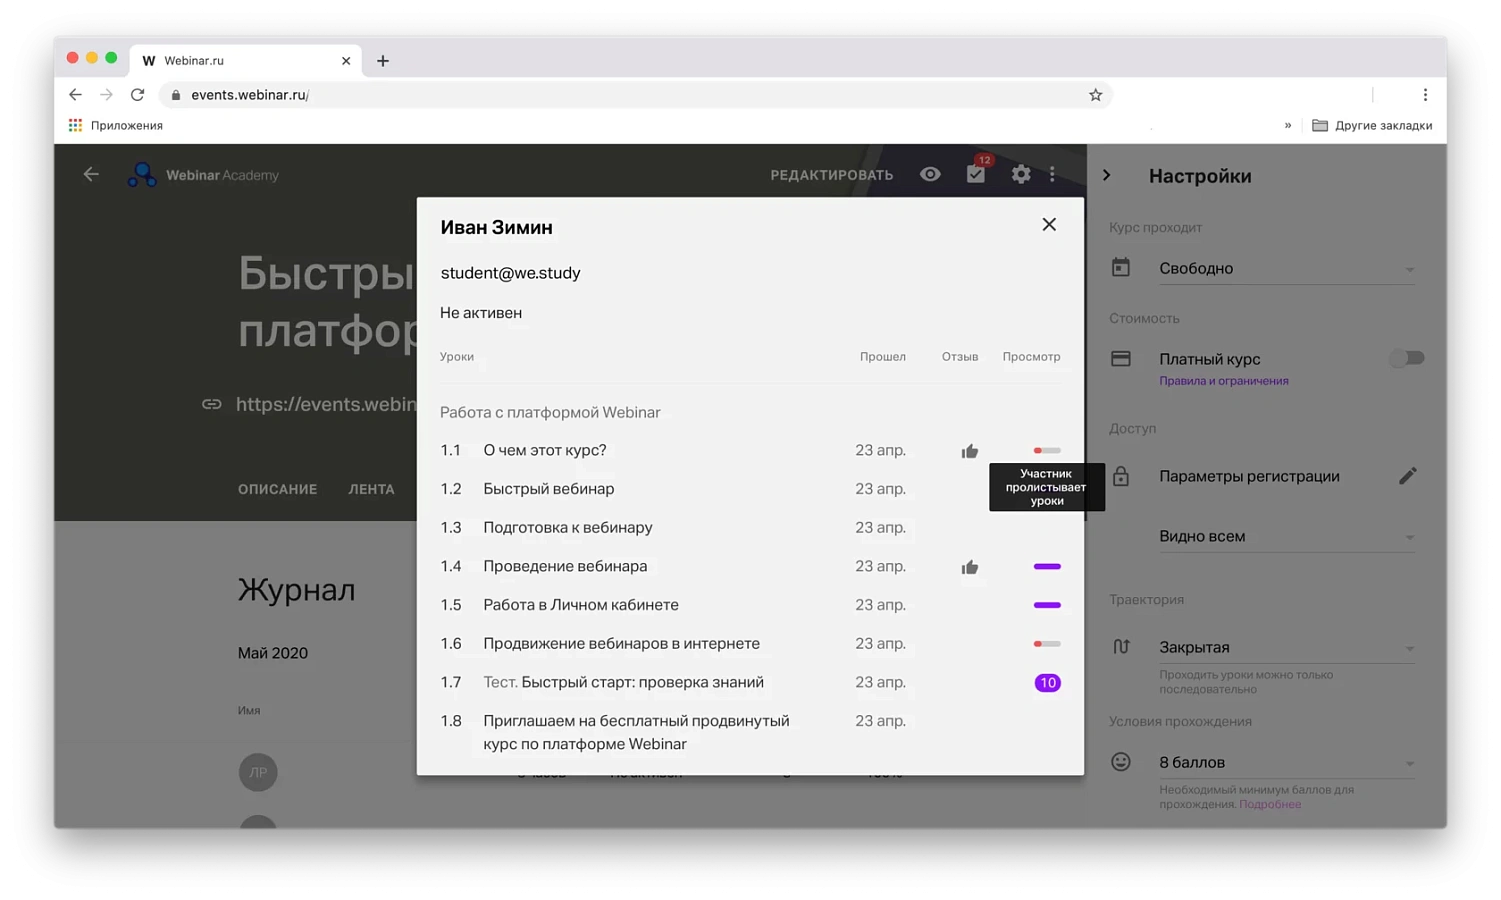
Task: Click thumbs-up icon for lesson 1.1
Action: [970, 451]
